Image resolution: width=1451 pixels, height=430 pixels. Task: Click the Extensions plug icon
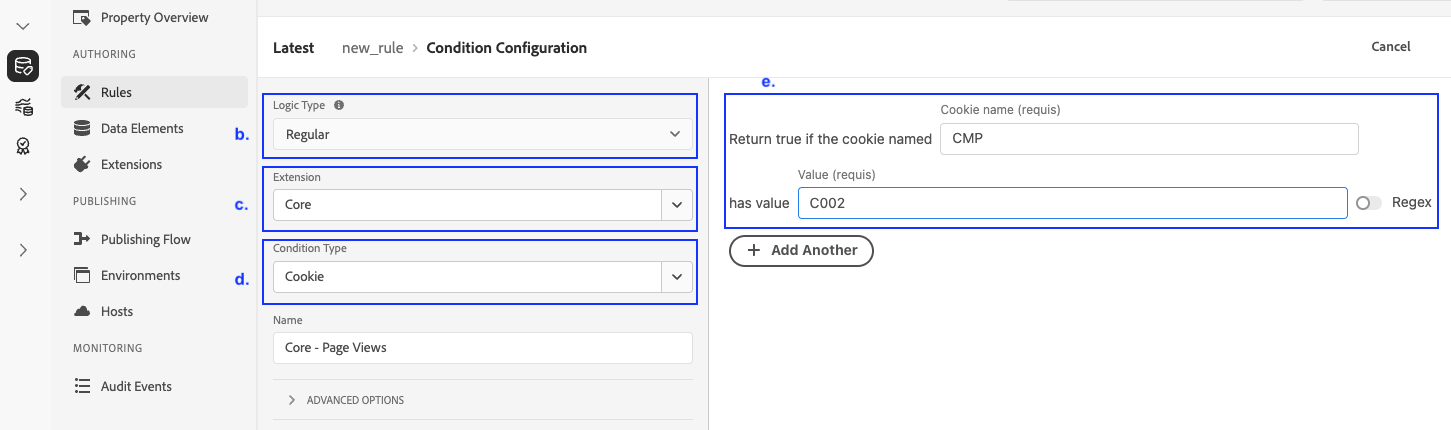(x=82, y=164)
